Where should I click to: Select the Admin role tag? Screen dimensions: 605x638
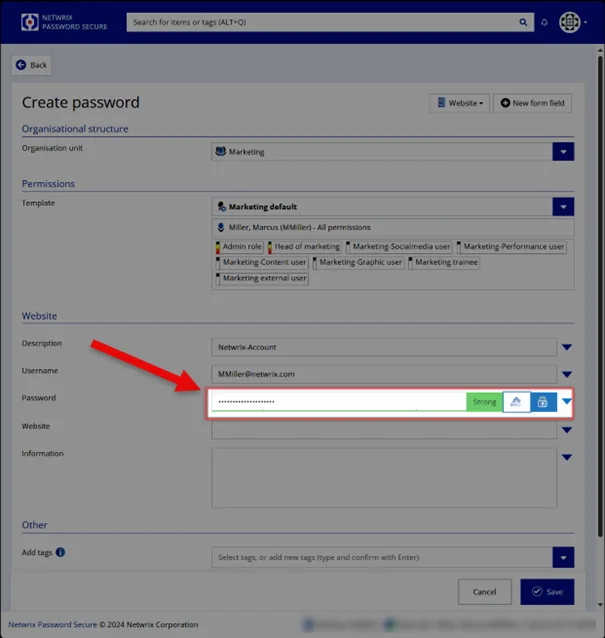pyautogui.click(x=239, y=247)
